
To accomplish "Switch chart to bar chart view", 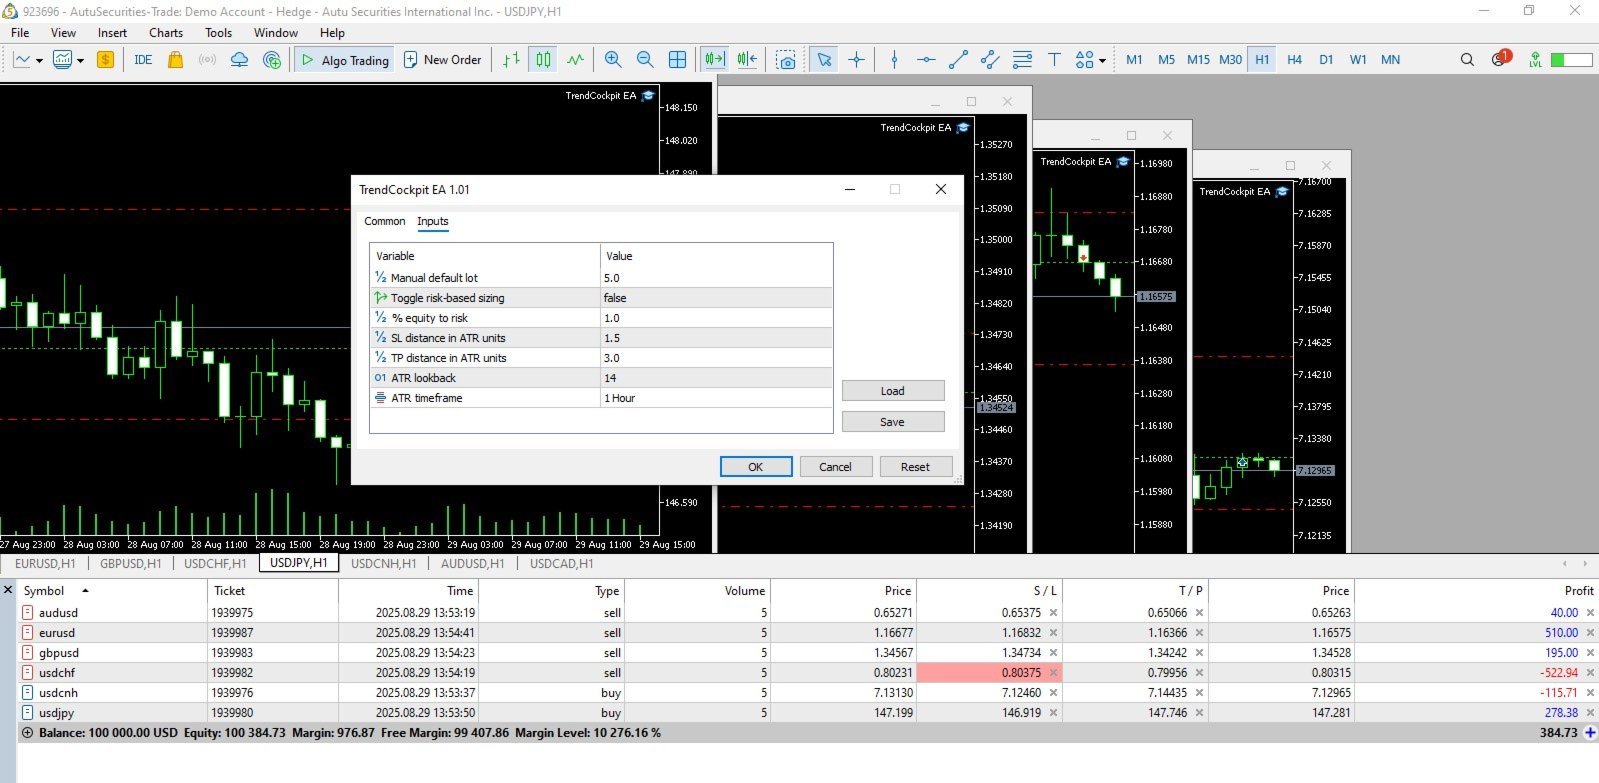I will (511, 60).
